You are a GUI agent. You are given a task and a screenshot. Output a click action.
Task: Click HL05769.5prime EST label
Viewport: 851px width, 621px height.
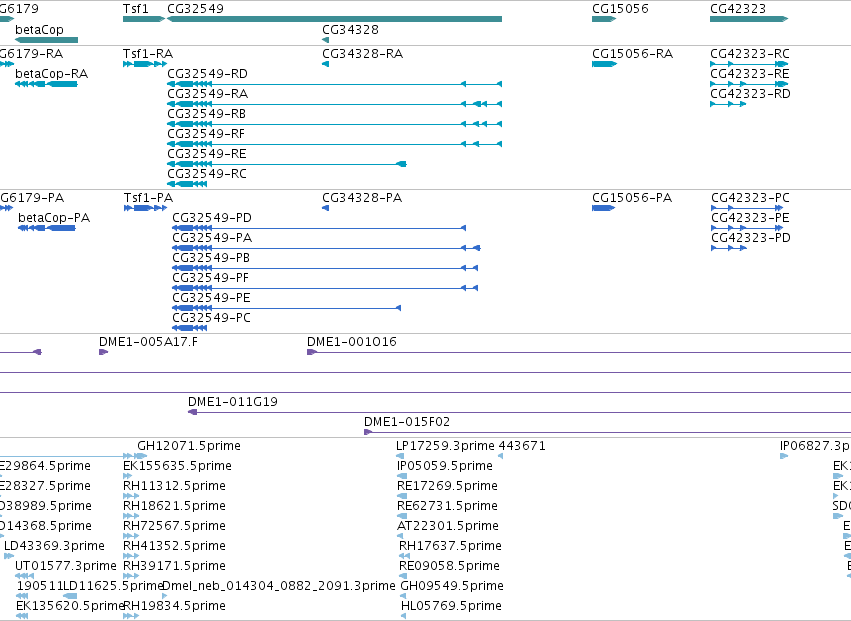[452, 606]
